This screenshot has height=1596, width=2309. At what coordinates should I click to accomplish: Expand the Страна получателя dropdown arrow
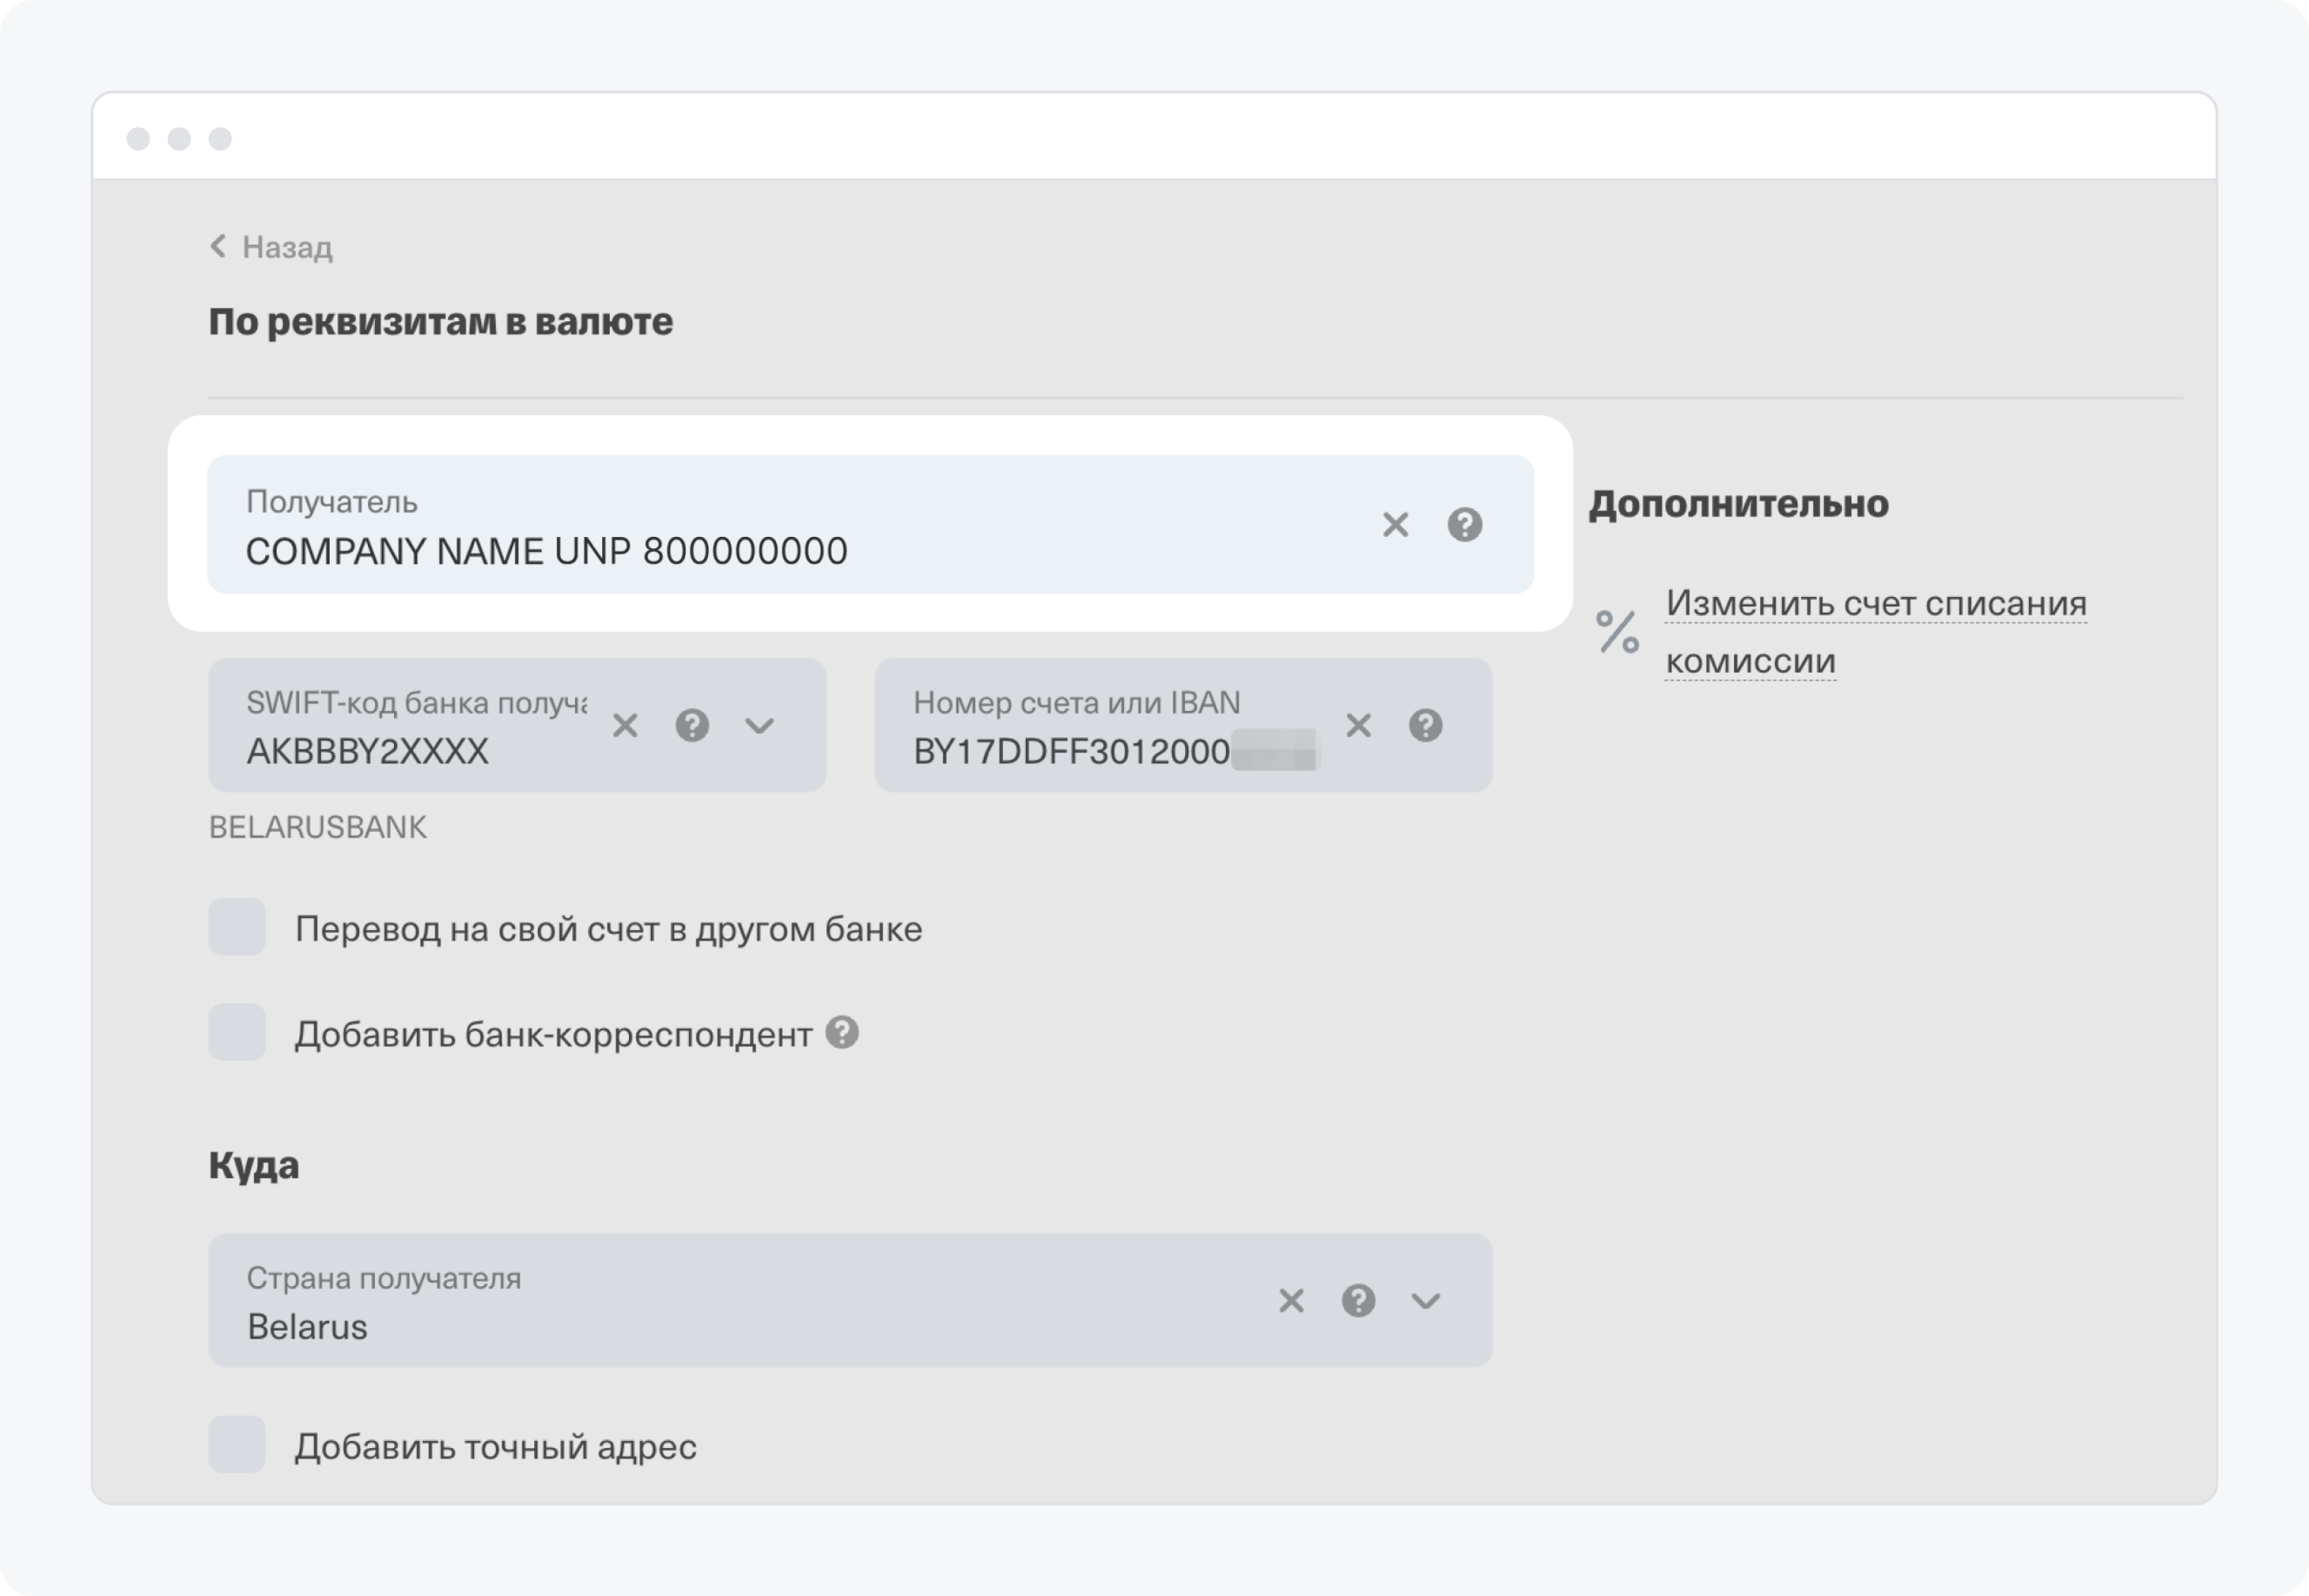pos(1425,1300)
